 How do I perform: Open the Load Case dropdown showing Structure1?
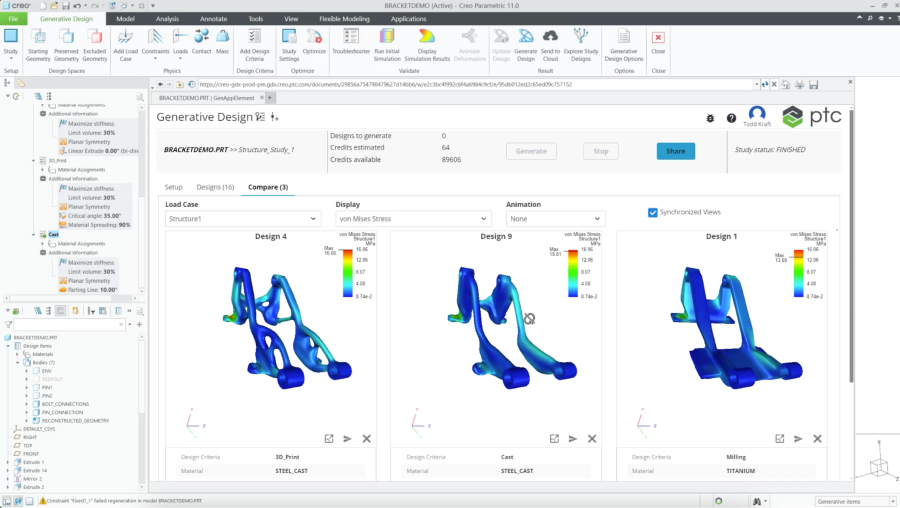(x=242, y=218)
